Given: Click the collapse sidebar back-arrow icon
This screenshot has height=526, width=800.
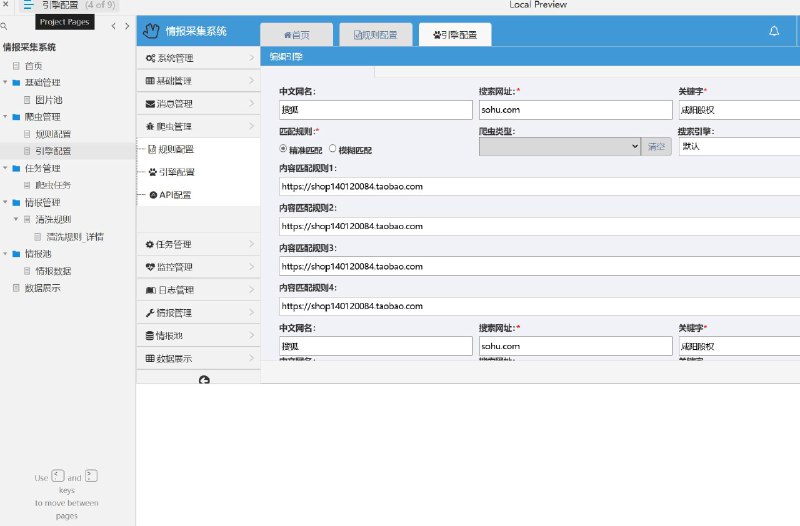Looking at the screenshot, I should pyautogui.click(x=204, y=380).
